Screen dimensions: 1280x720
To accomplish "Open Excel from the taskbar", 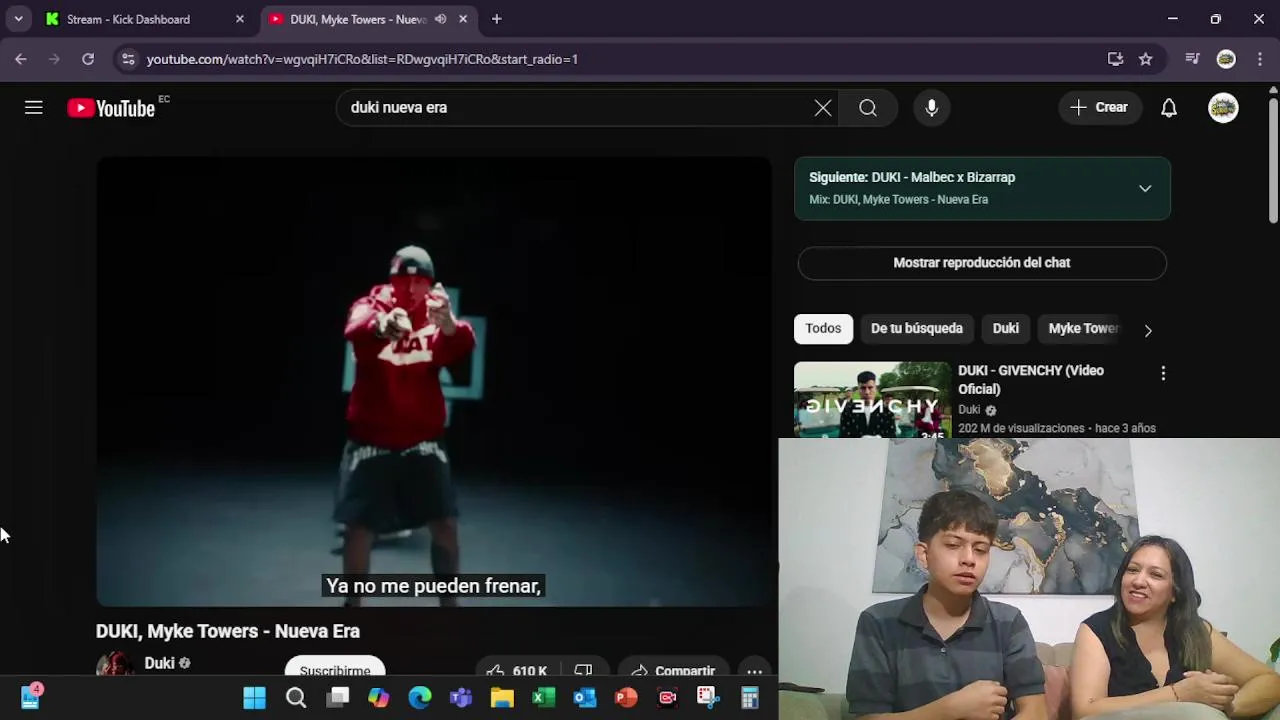I will point(543,697).
